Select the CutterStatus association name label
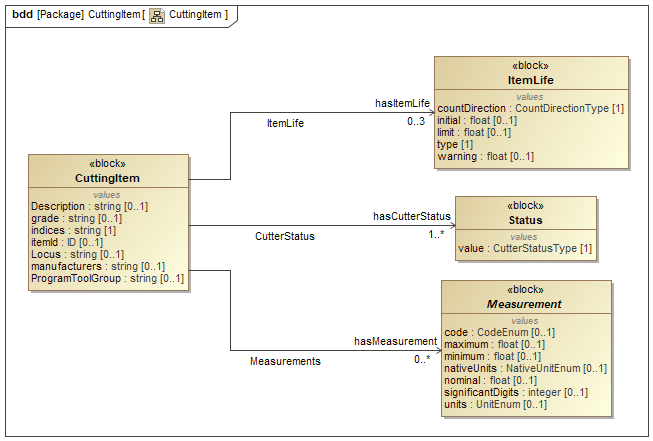 click(284, 237)
